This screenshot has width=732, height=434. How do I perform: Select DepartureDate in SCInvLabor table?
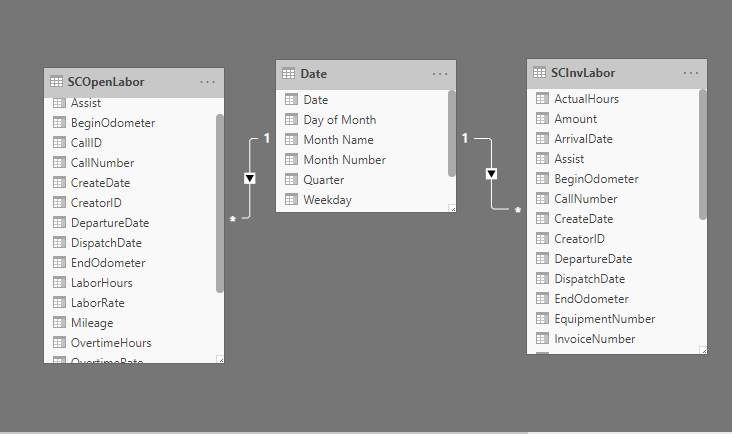point(593,259)
